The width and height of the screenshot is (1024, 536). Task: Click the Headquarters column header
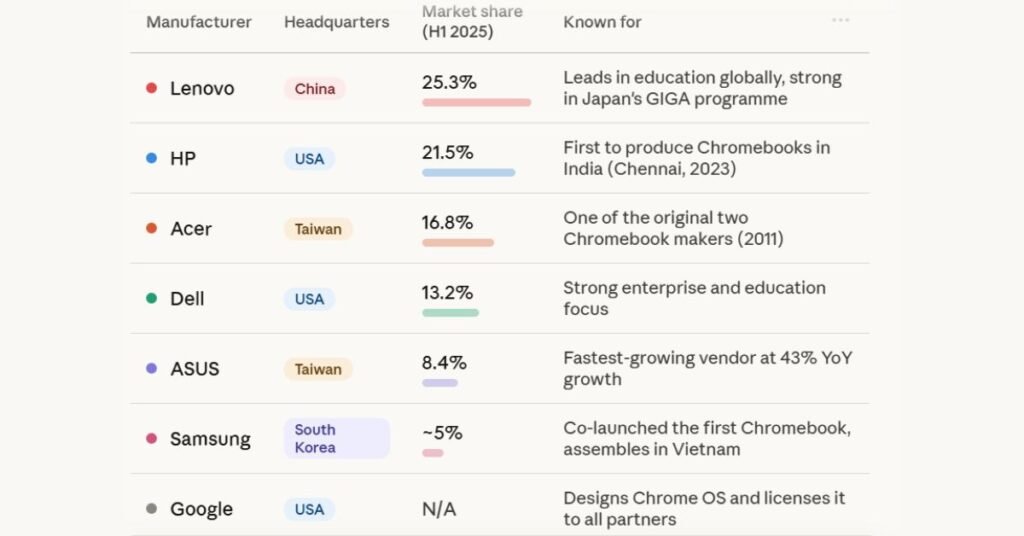click(x=336, y=22)
